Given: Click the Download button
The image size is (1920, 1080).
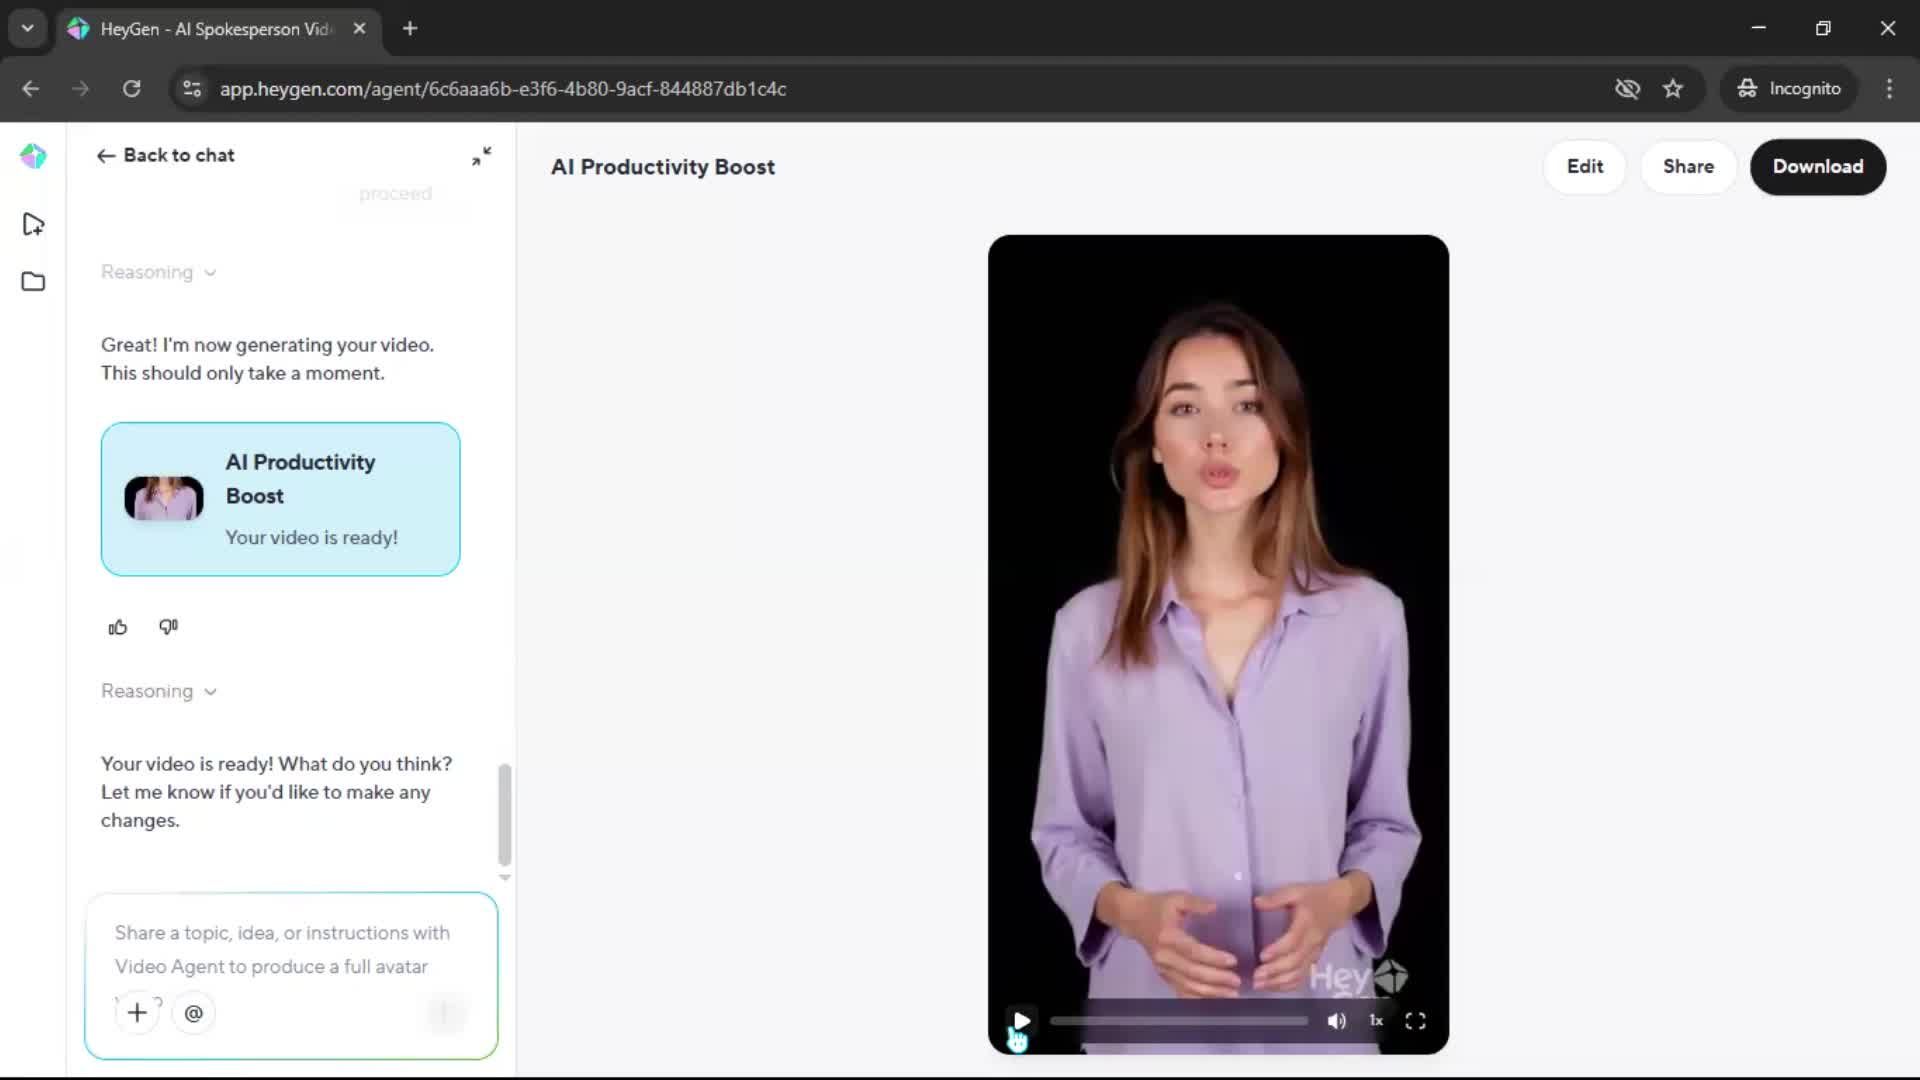Looking at the screenshot, I should (x=1817, y=167).
